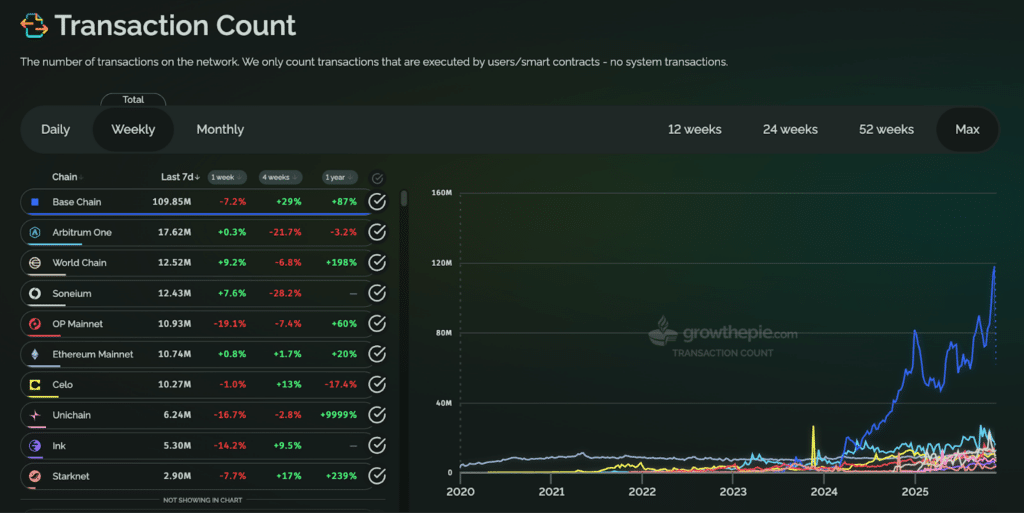Image resolution: width=1024 pixels, height=513 pixels.
Task: Click OP Mainnet -19.1% weekly change
Action: tap(230, 324)
